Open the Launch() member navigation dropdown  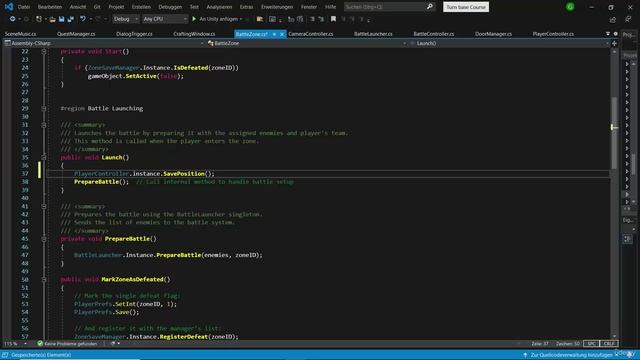pos(509,43)
